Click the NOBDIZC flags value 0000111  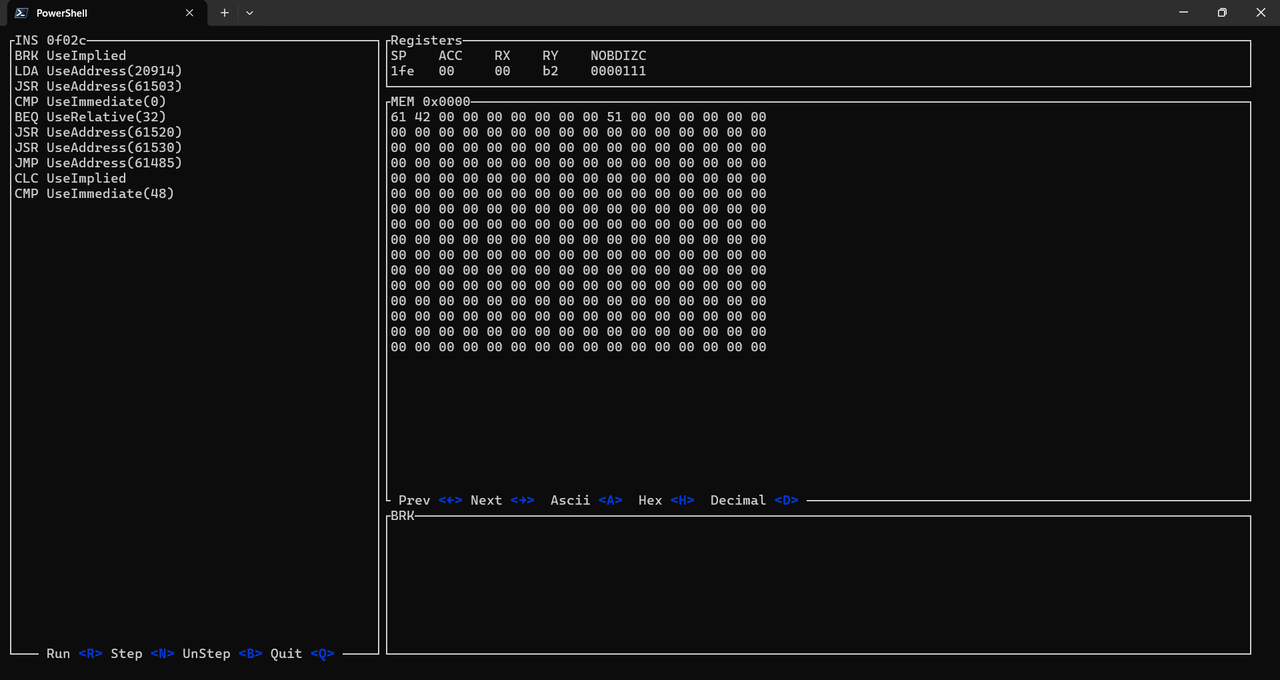[618, 71]
